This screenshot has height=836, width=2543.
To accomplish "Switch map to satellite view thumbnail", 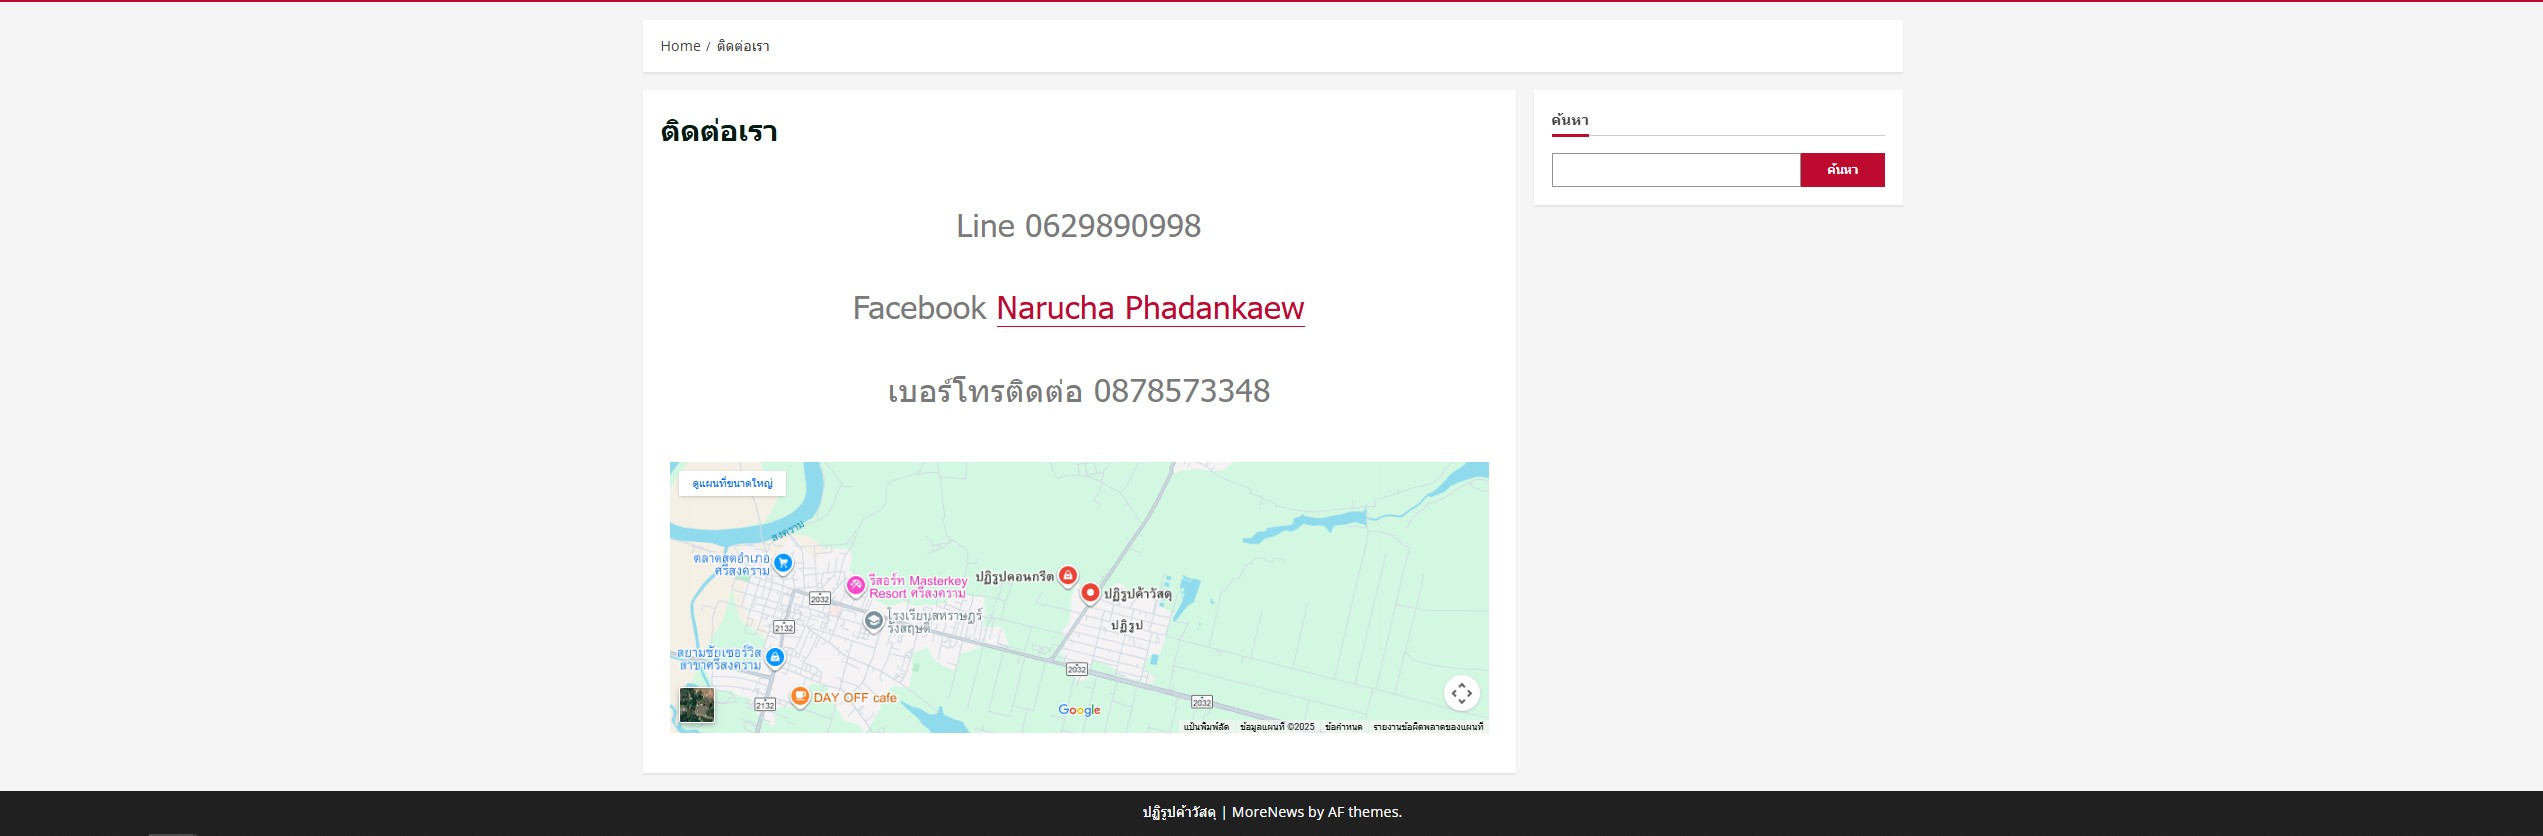I will click(697, 705).
